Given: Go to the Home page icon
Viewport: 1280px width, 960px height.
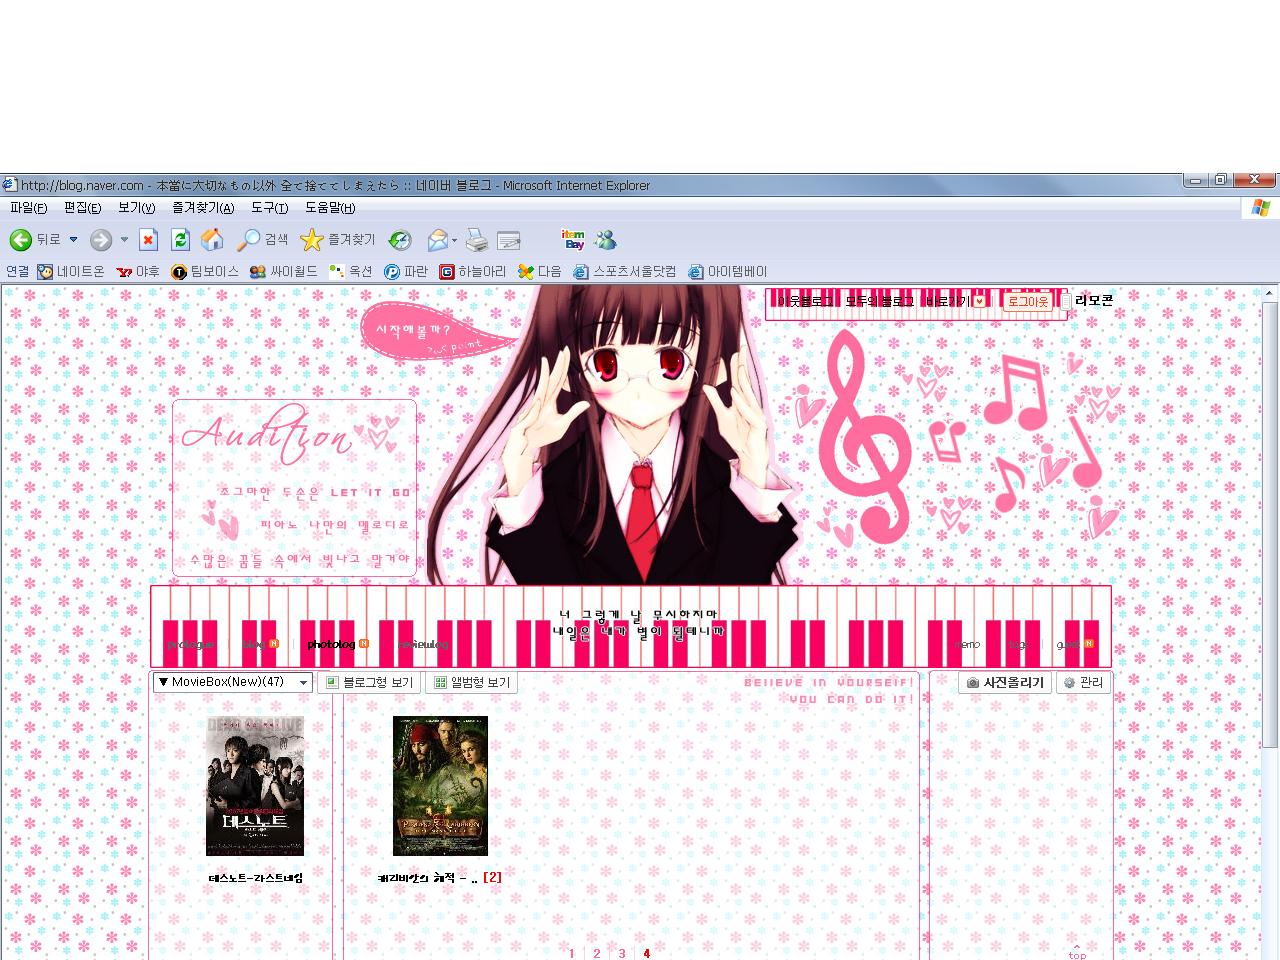Looking at the screenshot, I should tap(212, 240).
